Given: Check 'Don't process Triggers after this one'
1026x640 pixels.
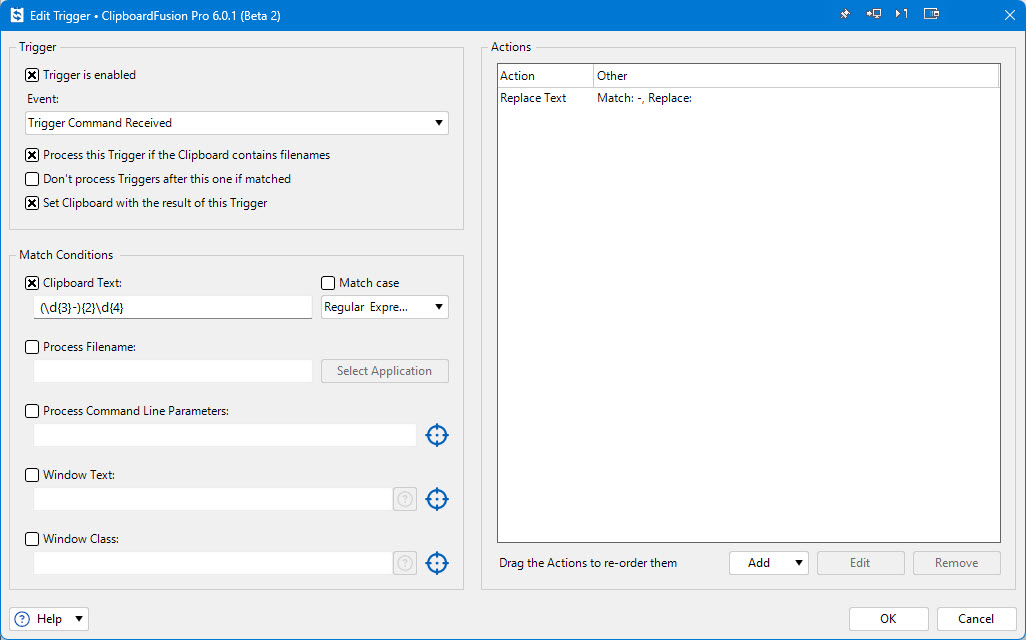Looking at the screenshot, I should pos(32,179).
